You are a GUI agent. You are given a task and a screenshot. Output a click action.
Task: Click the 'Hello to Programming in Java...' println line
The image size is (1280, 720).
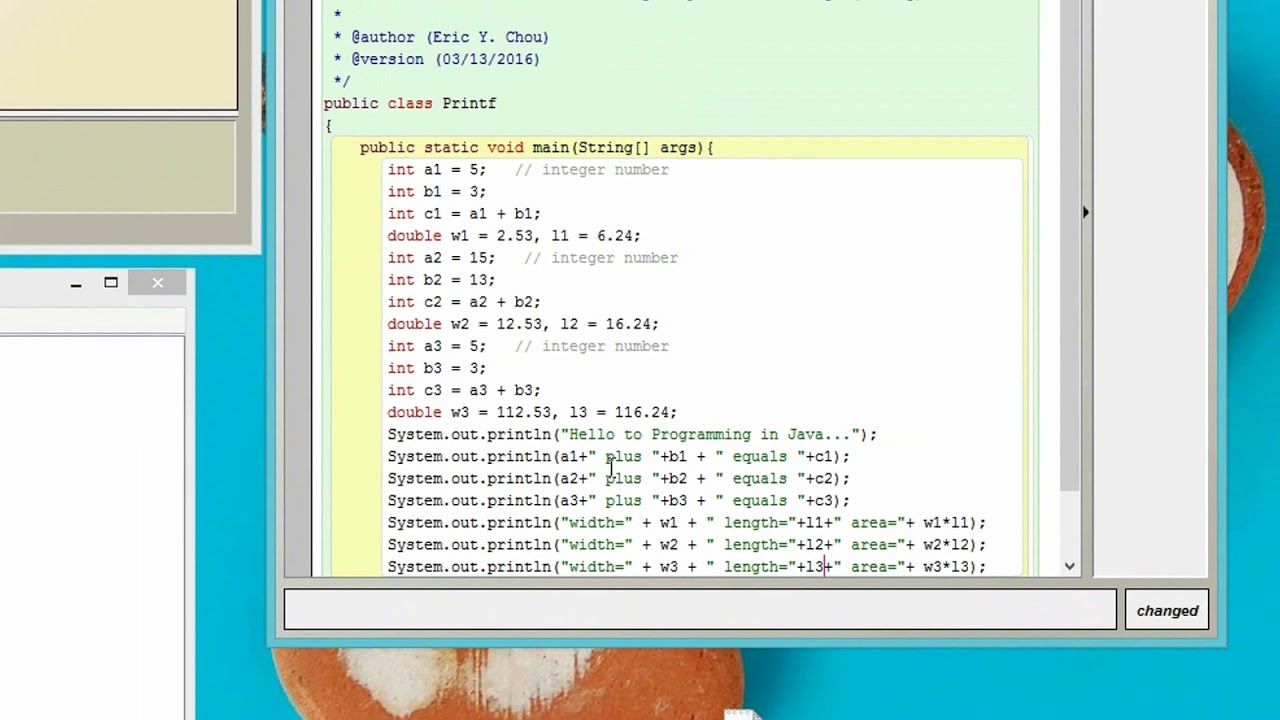(x=632, y=434)
